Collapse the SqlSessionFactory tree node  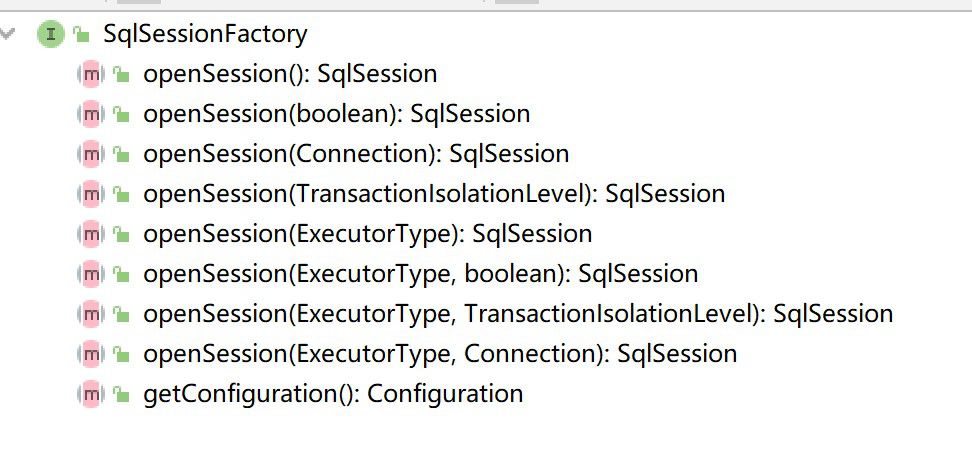tap(7, 33)
